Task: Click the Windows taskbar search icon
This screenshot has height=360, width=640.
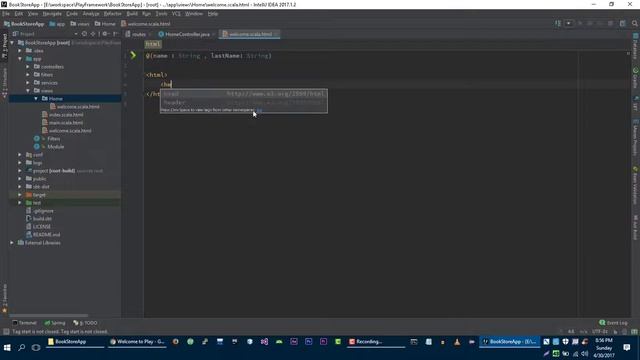Action: [22, 348]
